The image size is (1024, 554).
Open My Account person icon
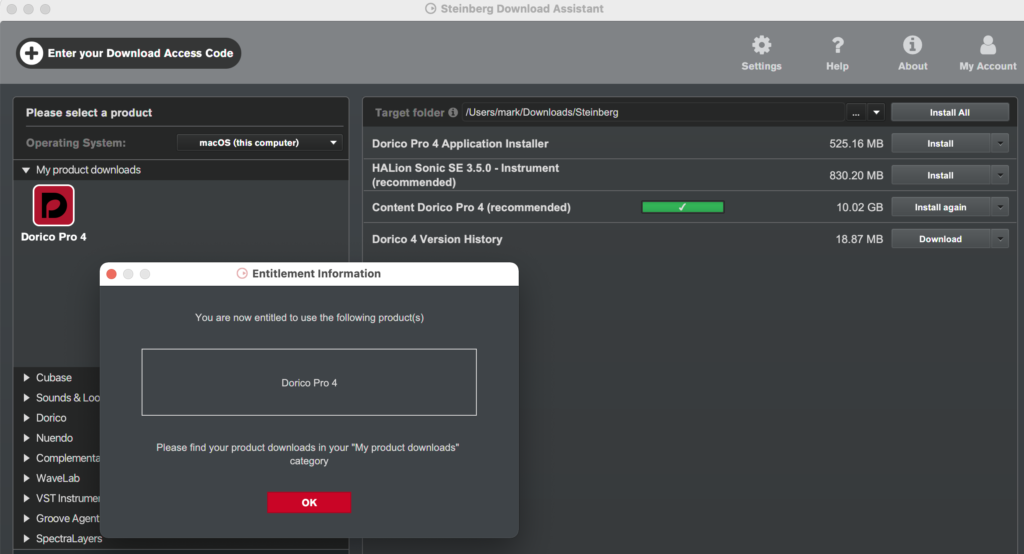coord(988,45)
